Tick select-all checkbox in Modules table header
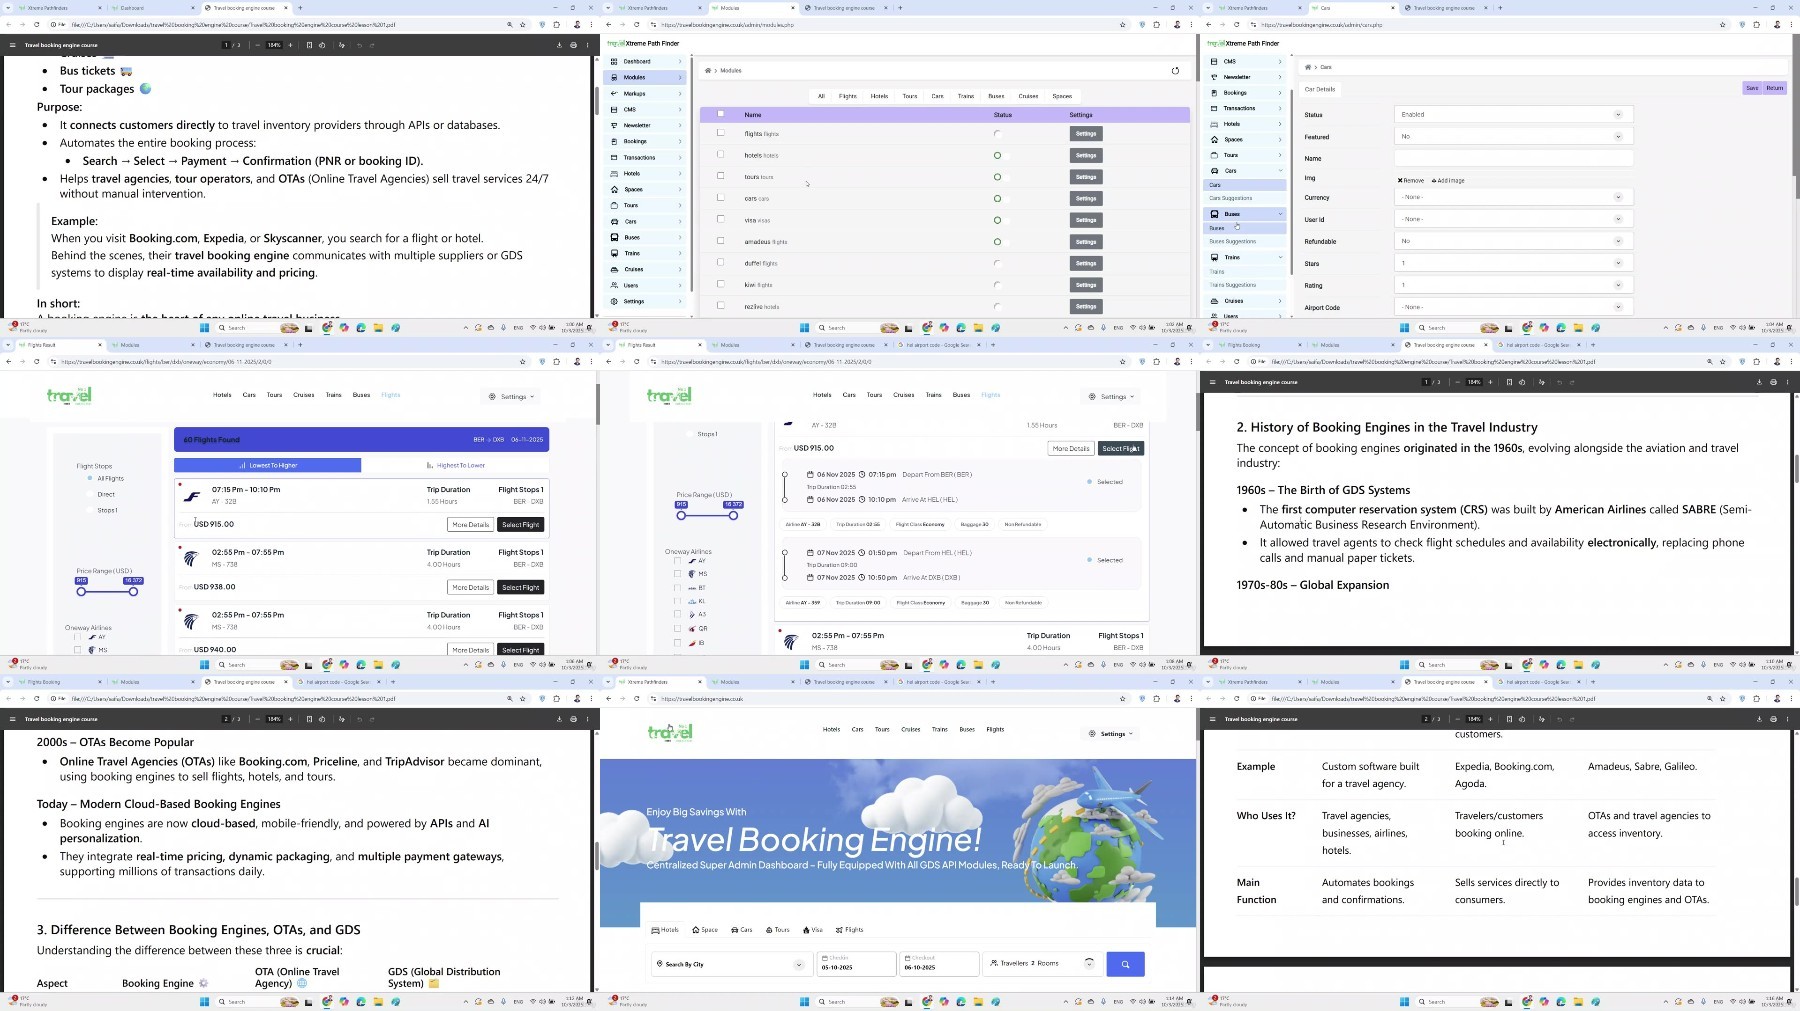Screen dimensions: 1800x1011 tap(721, 114)
